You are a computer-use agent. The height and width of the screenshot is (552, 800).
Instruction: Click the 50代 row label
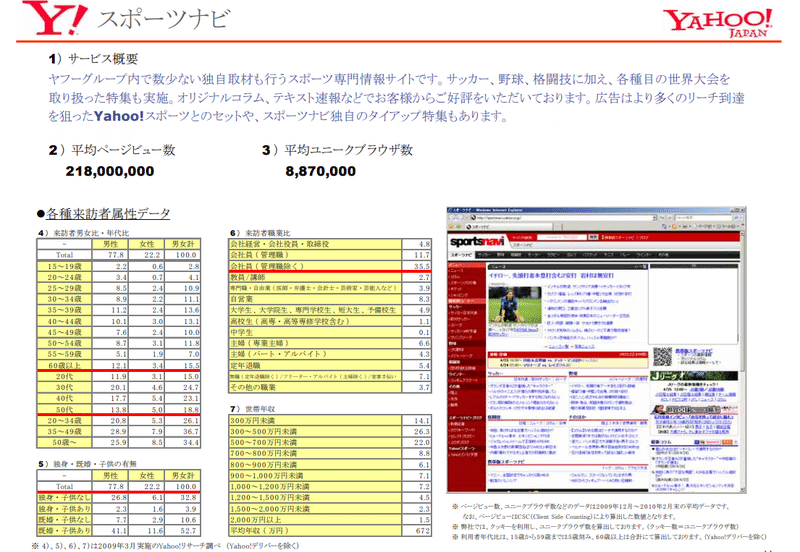pyautogui.click(x=64, y=410)
